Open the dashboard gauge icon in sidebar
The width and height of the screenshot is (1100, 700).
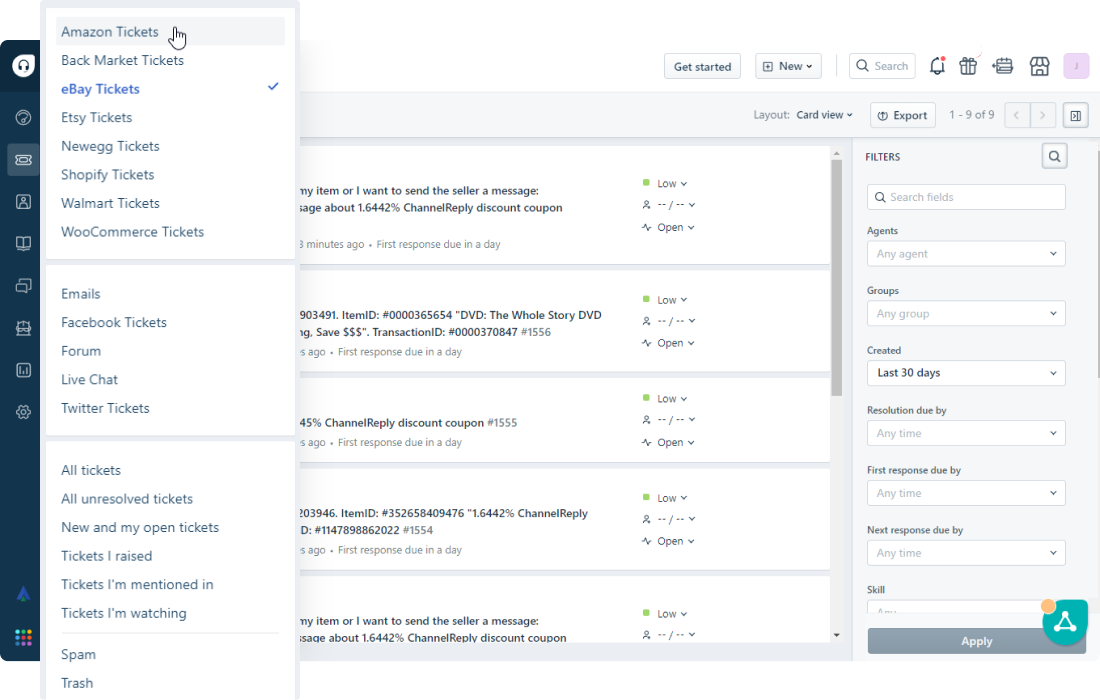click(23, 117)
